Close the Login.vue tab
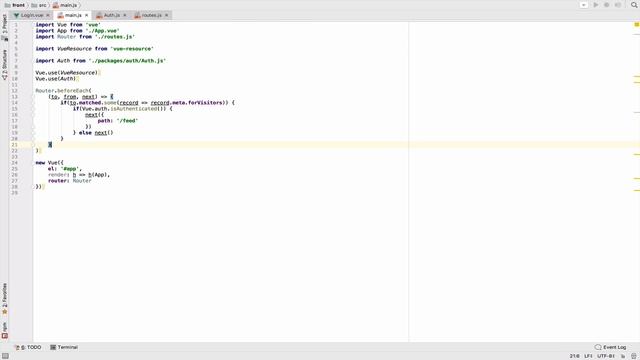This screenshot has height=360, width=640. pyautogui.click(x=48, y=15)
